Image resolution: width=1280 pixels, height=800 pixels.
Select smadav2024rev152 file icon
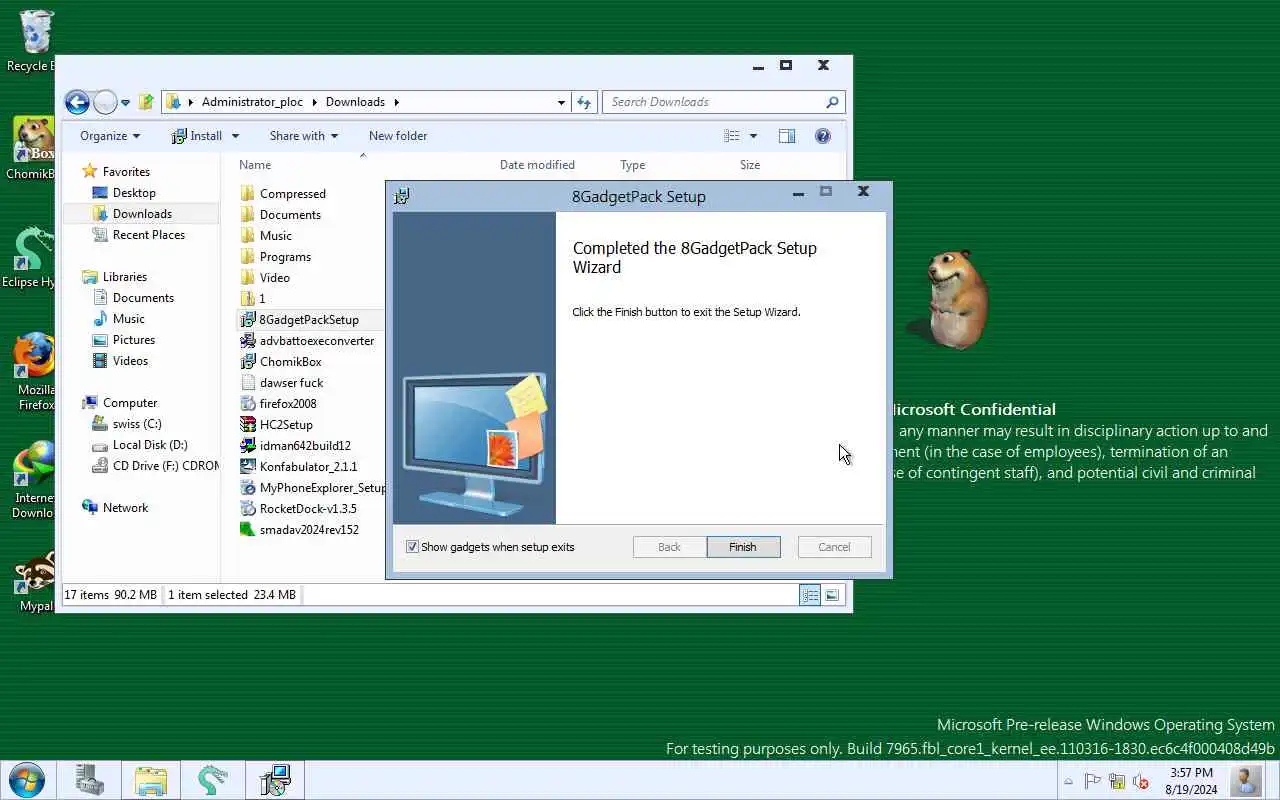(249, 530)
